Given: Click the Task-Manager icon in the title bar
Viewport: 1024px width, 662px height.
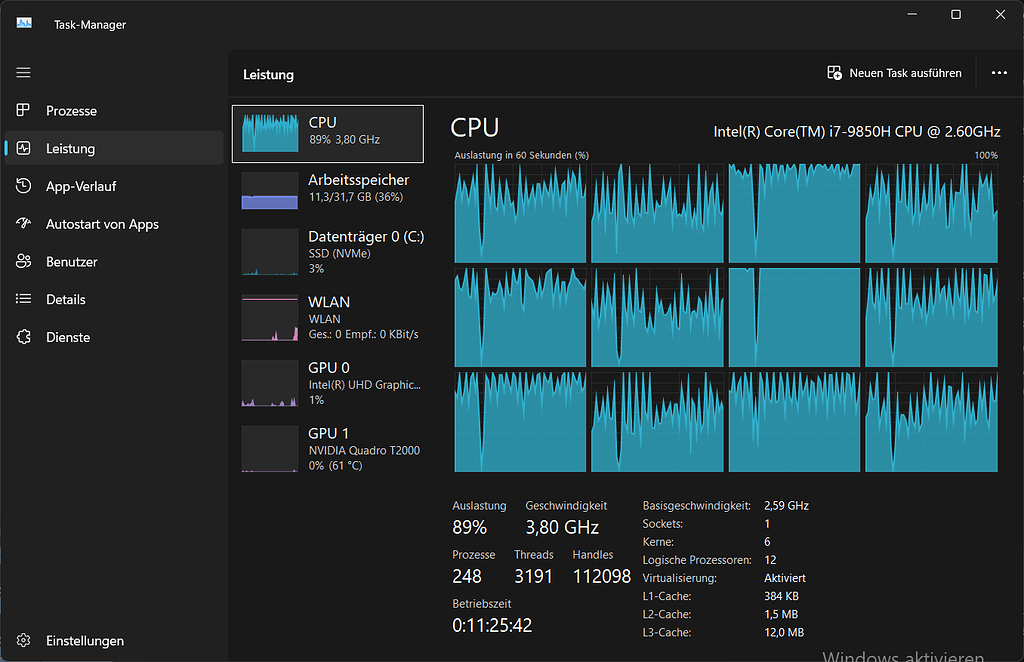Looking at the screenshot, I should [22, 20].
